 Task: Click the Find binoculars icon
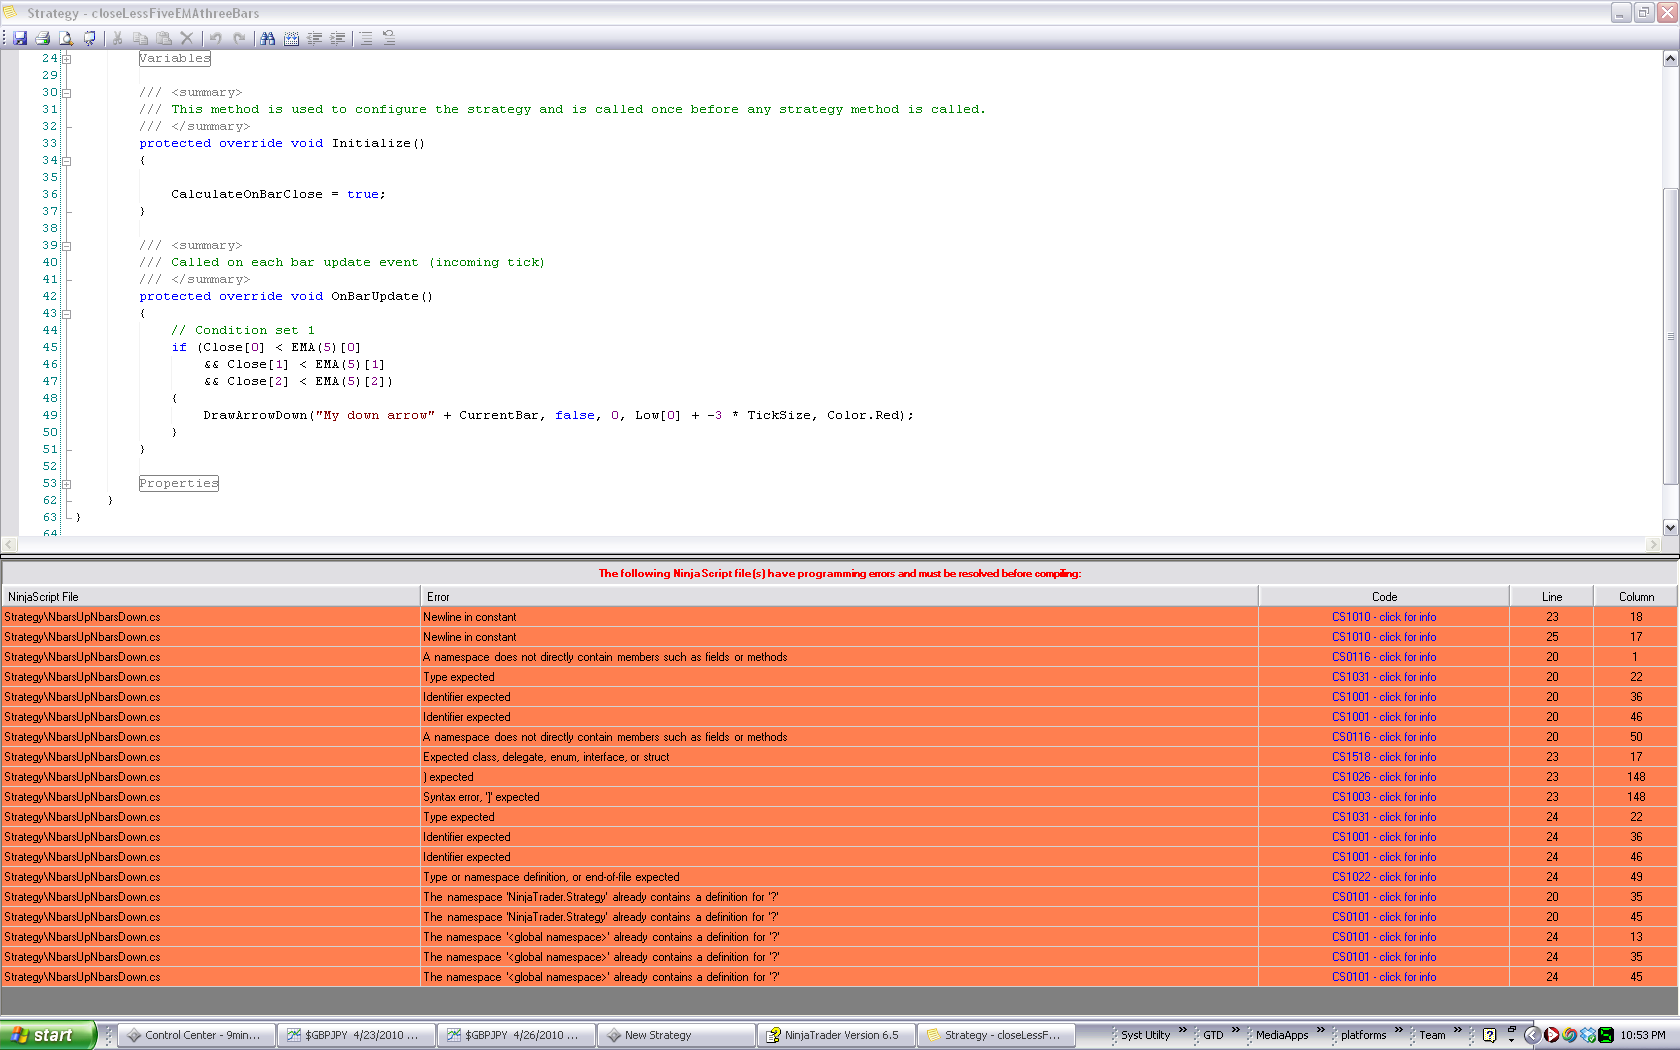coord(267,38)
